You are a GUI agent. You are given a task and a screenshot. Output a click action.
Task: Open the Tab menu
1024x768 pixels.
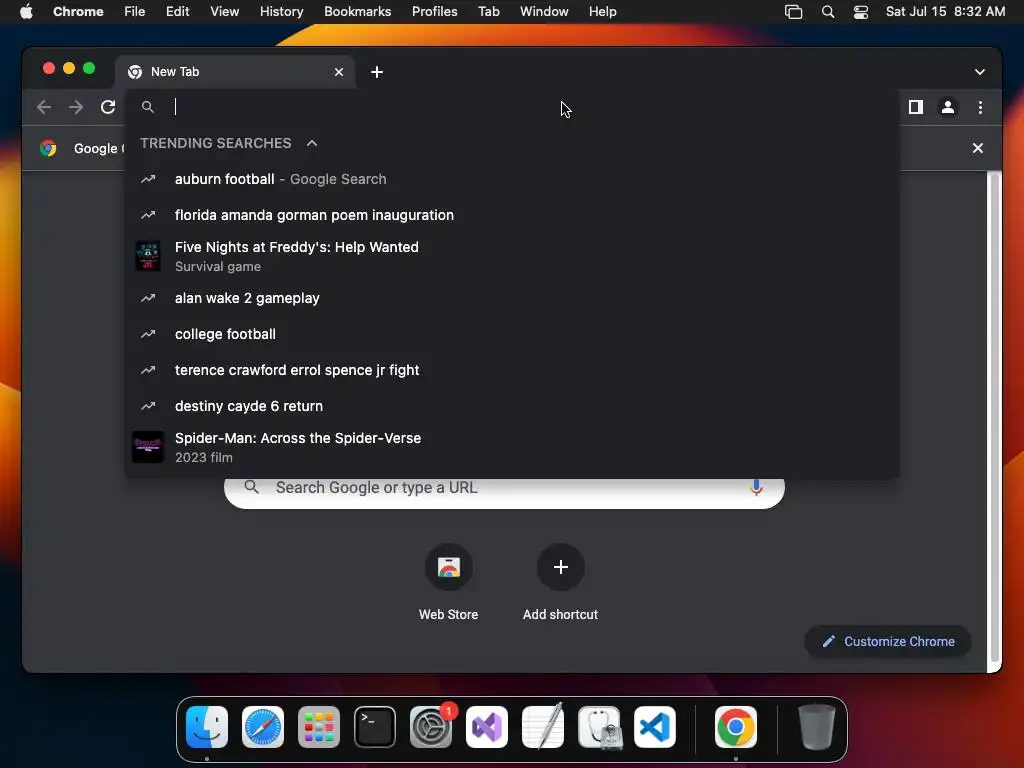pos(488,11)
